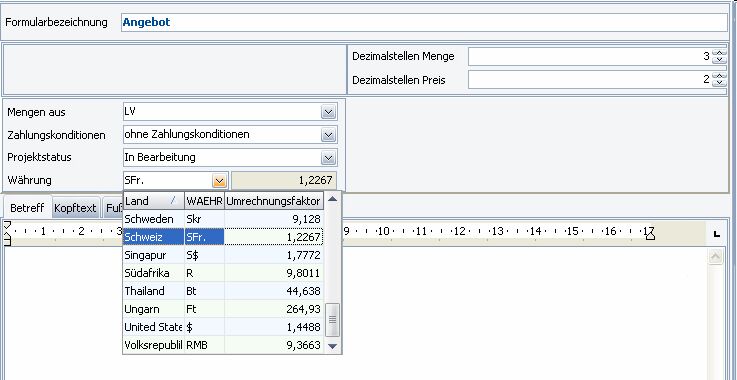Image resolution: width=737 pixels, height=380 pixels.
Task: Click the right indent marker on ruler
Action: pos(650,234)
